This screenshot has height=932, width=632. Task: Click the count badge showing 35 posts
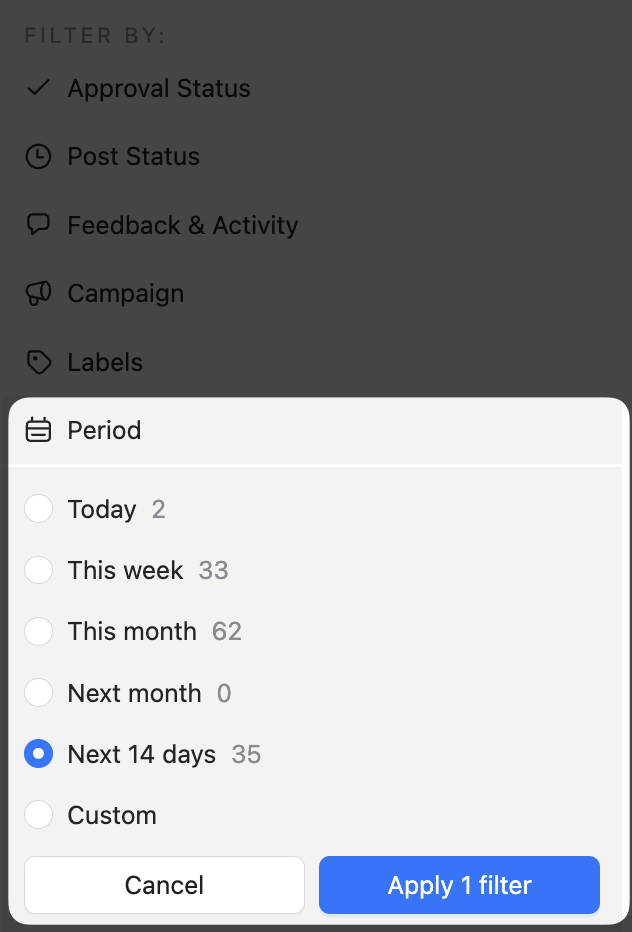pyautogui.click(x=246, y=753)
